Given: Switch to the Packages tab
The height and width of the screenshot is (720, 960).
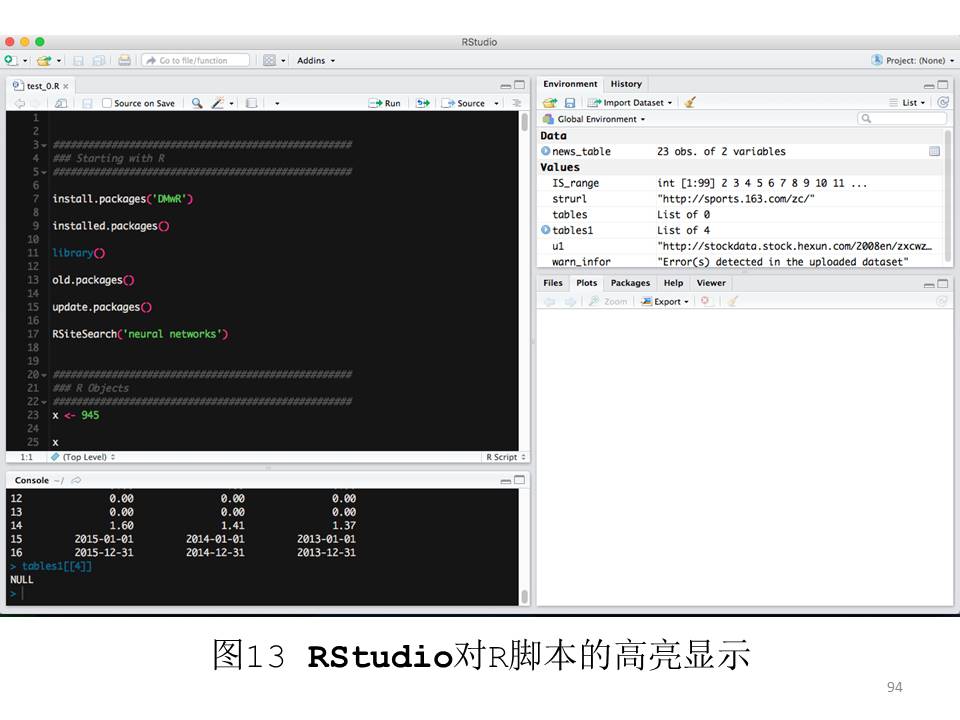Looking at the screenshot, I should (x=630, y=283).
